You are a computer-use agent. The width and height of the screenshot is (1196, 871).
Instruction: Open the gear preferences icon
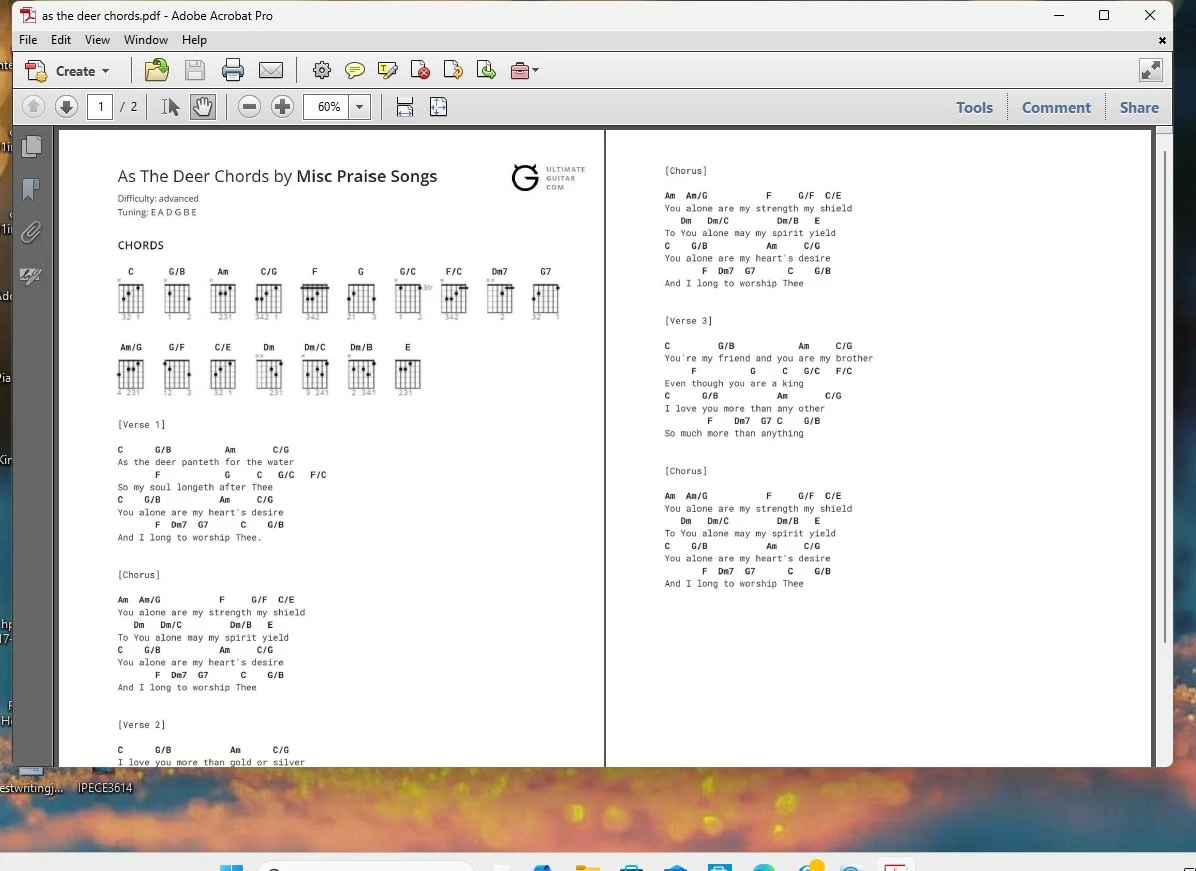[x=322, y=70]
